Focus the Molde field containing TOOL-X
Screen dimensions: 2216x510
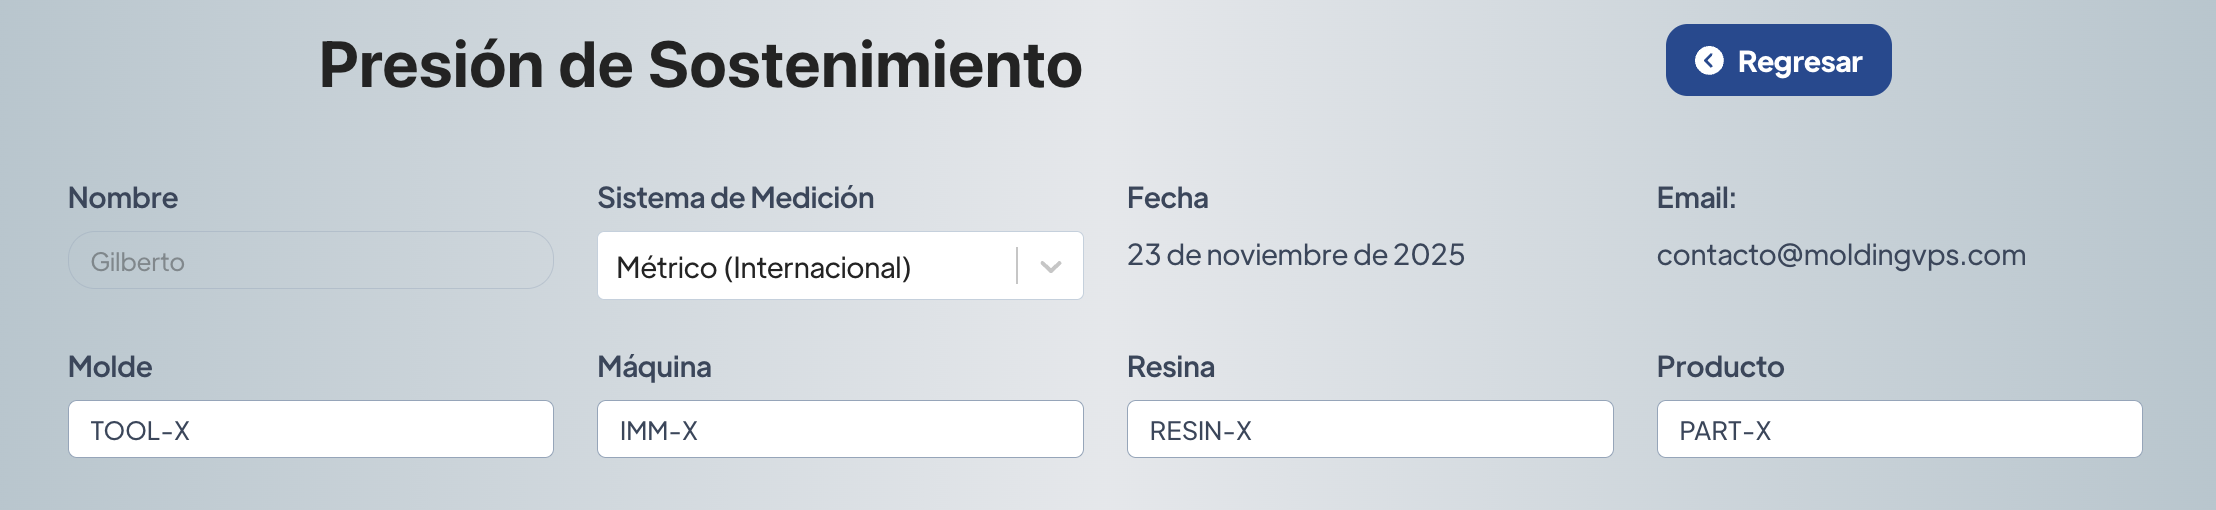point(310,430)
